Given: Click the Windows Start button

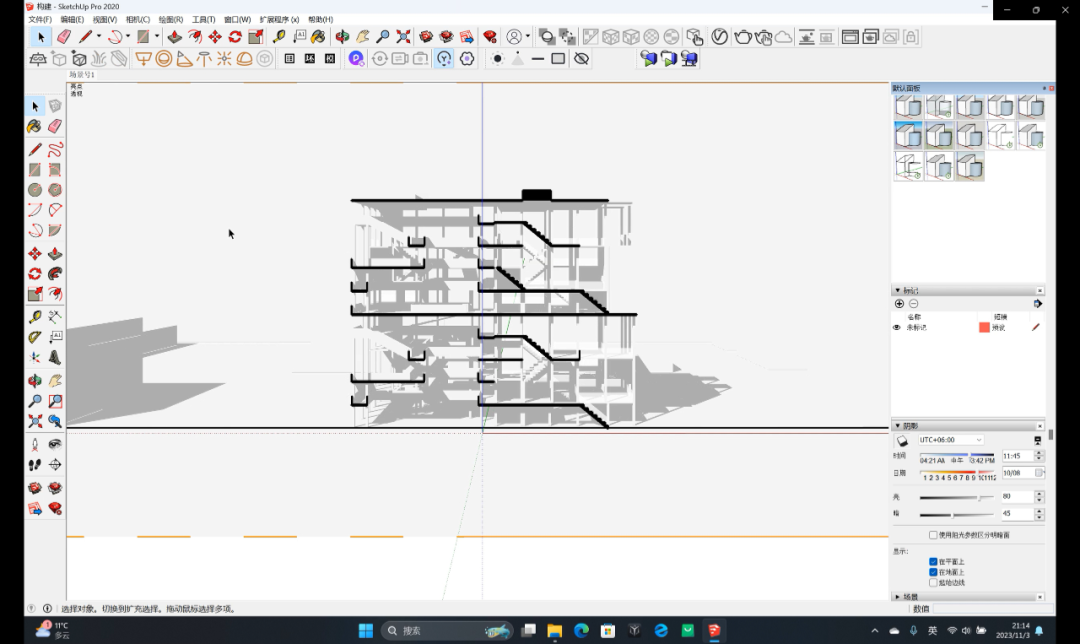Looking at the screenshot, I should pos(366,630).
